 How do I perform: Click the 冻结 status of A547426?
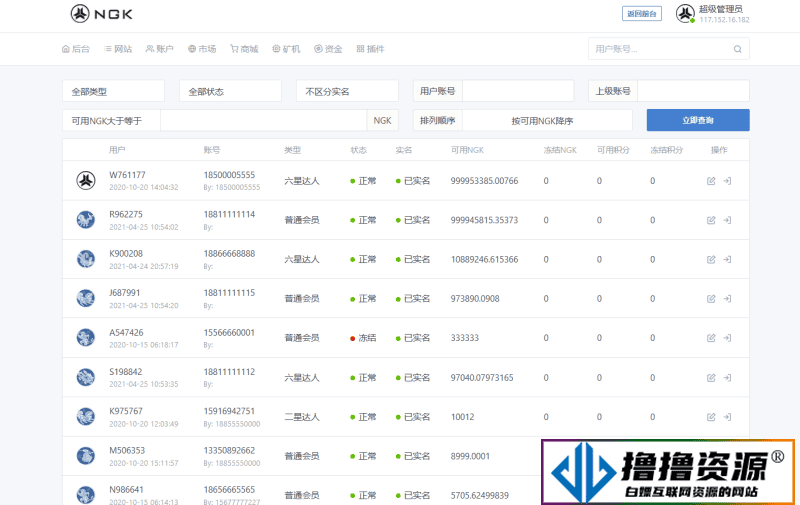(x=363, y=338)
